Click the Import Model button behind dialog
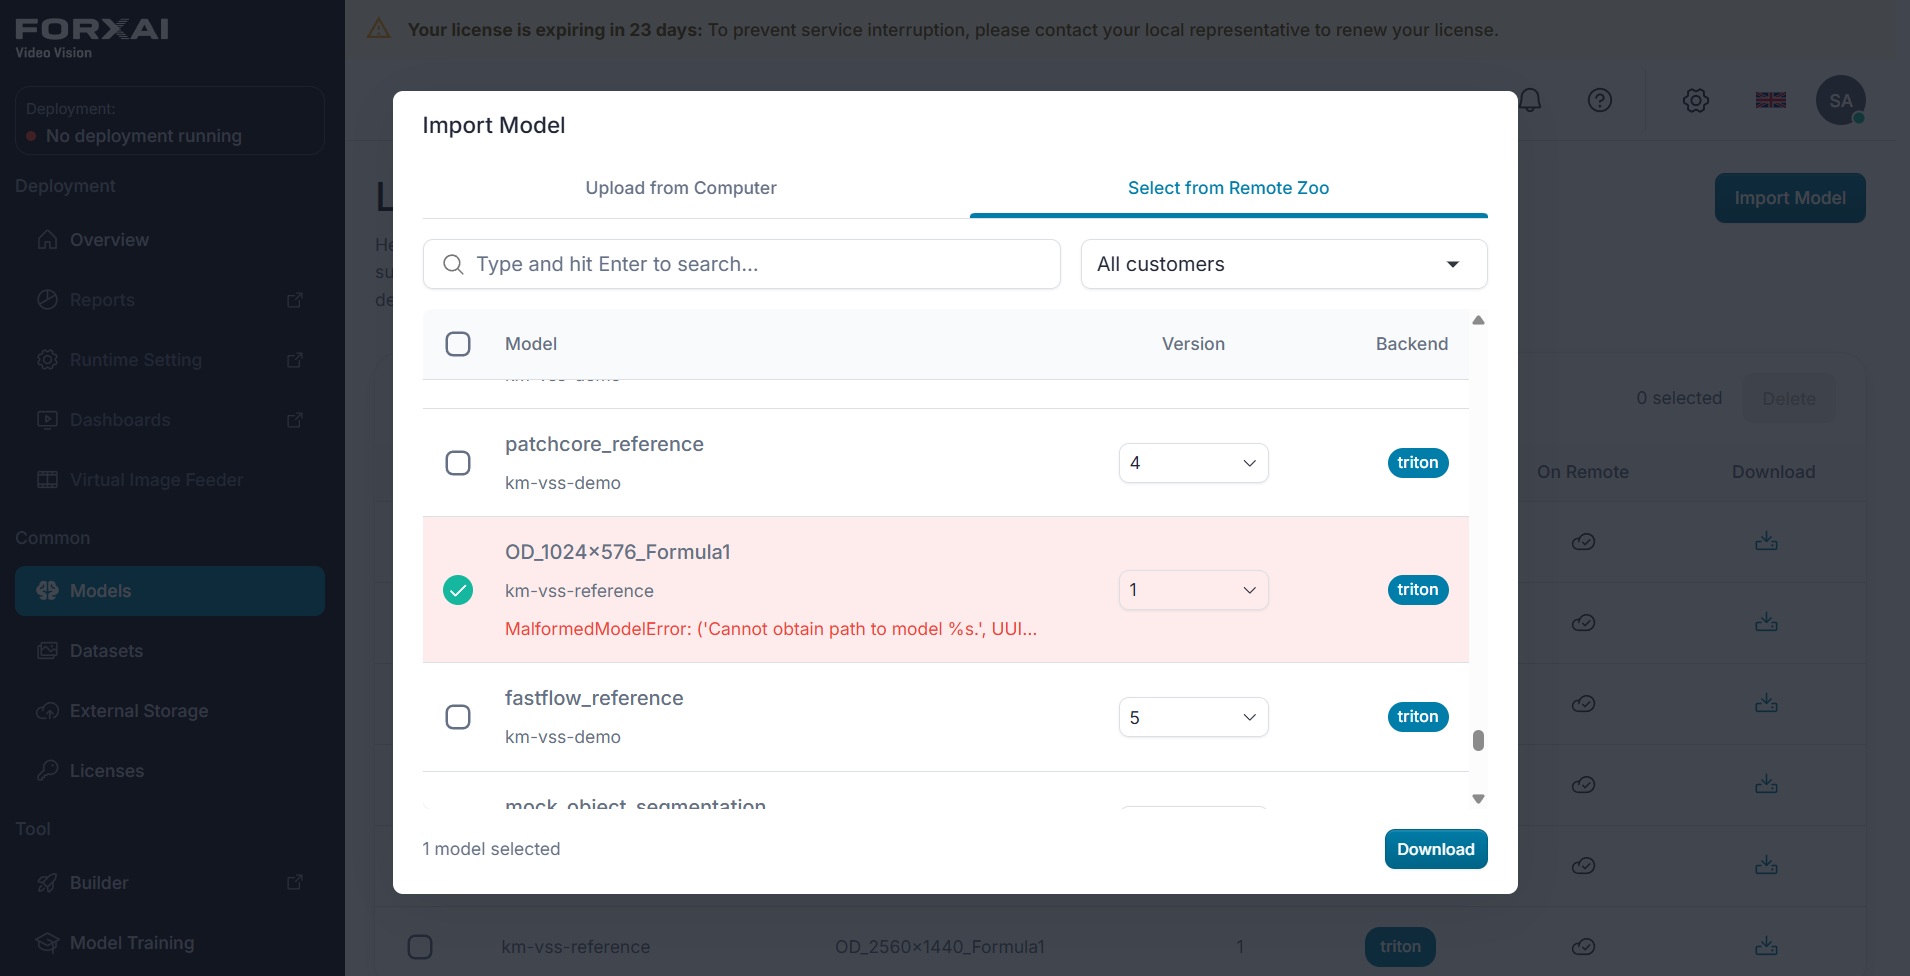This screenshot has height=976, width=1910. (1790, 198)
